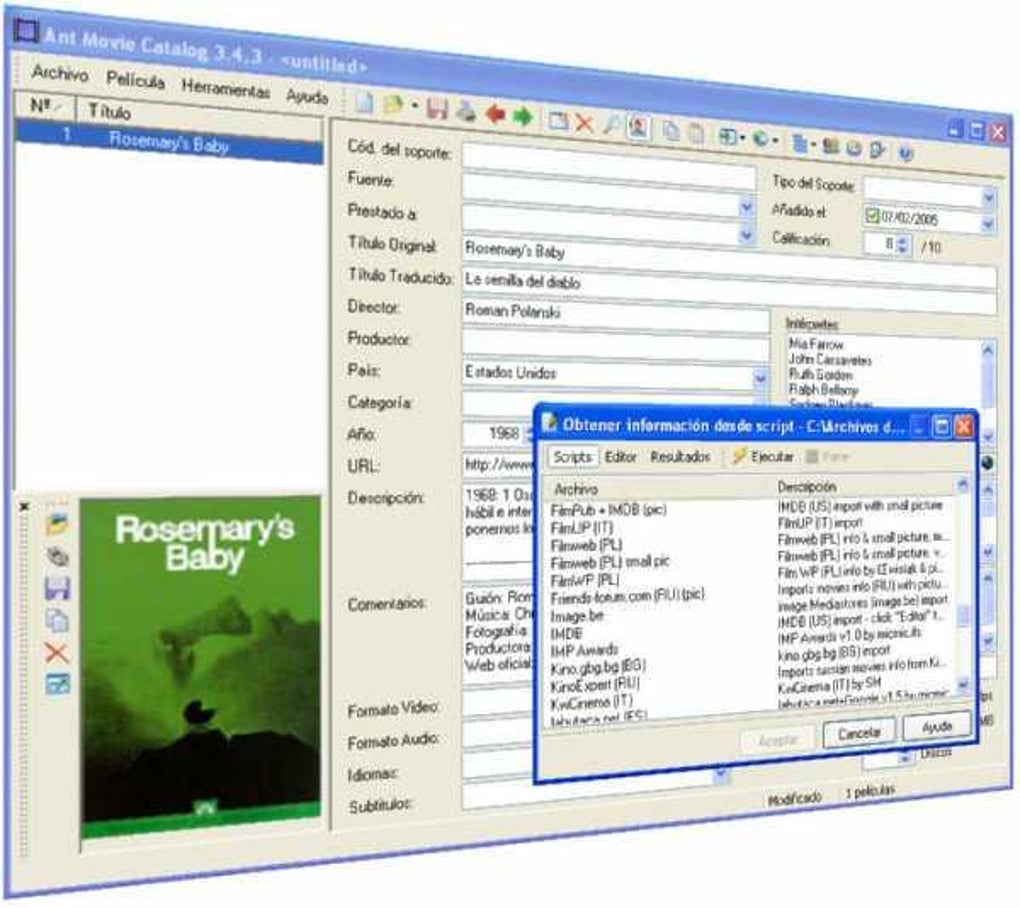Click the New catalog toolbar icon
The height and width of the screenshot is (908, 1020).
coord(364,101)
